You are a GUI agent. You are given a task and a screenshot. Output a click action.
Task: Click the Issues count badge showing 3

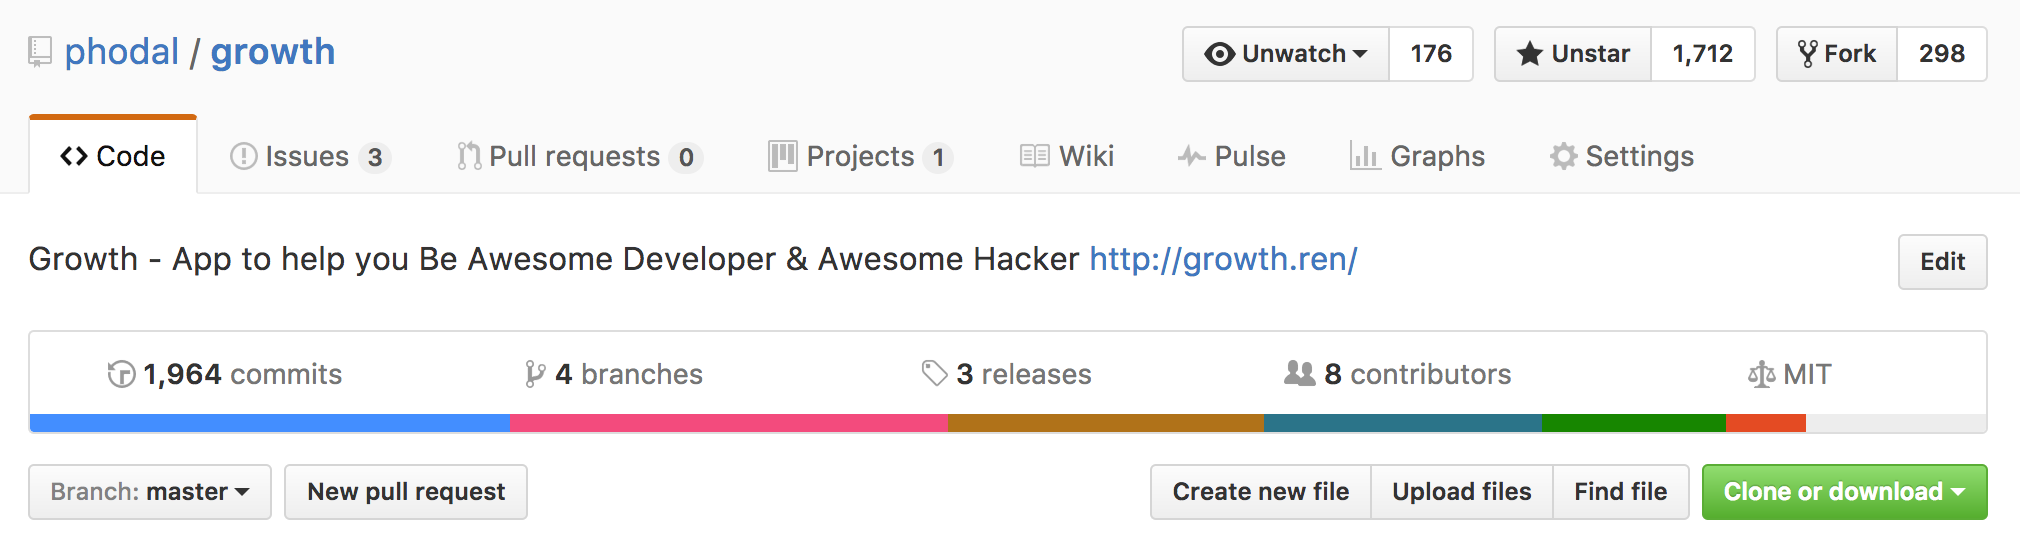click(375, 158)
